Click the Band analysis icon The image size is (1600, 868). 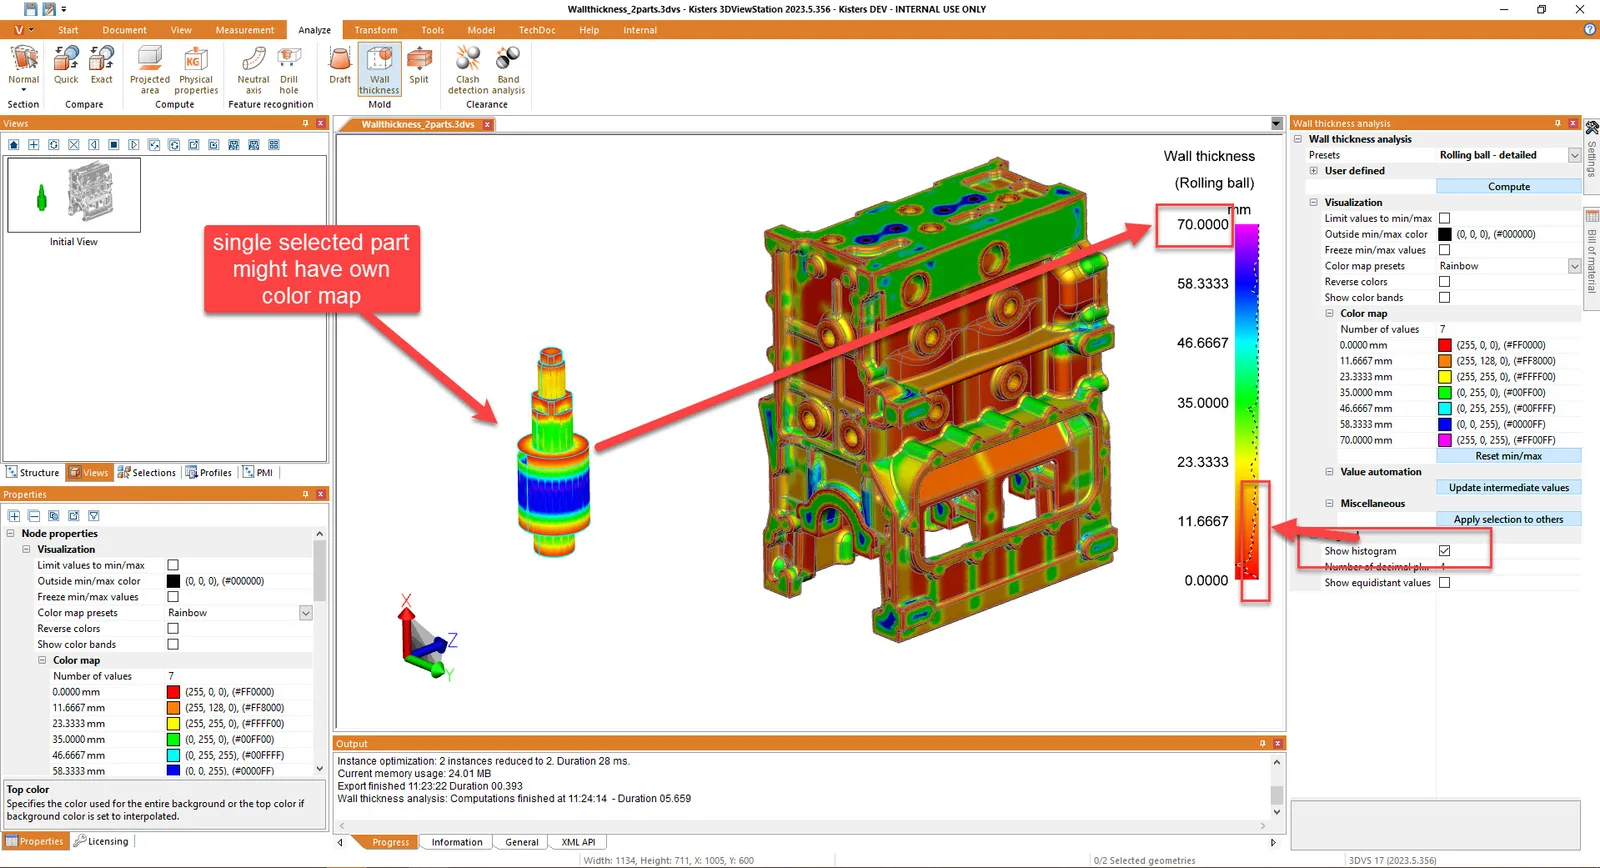[508, 70]
